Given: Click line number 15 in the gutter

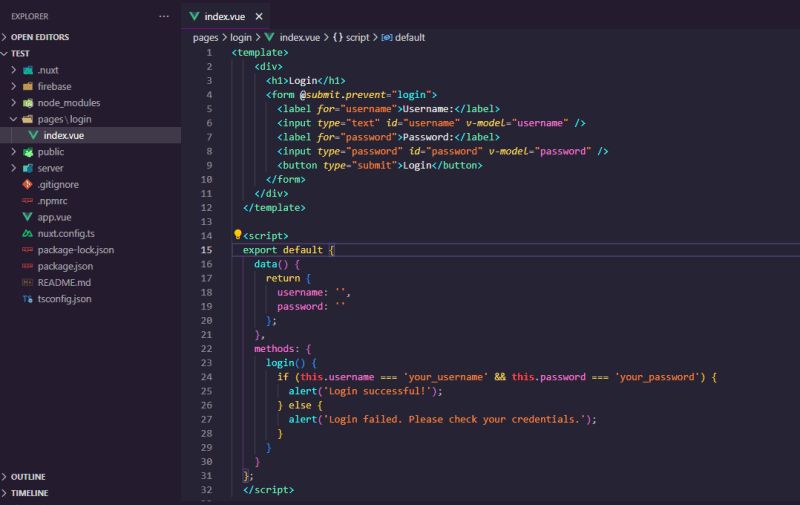Looking at the screenshot, I should pyautogui.click(x=206, y=250).
